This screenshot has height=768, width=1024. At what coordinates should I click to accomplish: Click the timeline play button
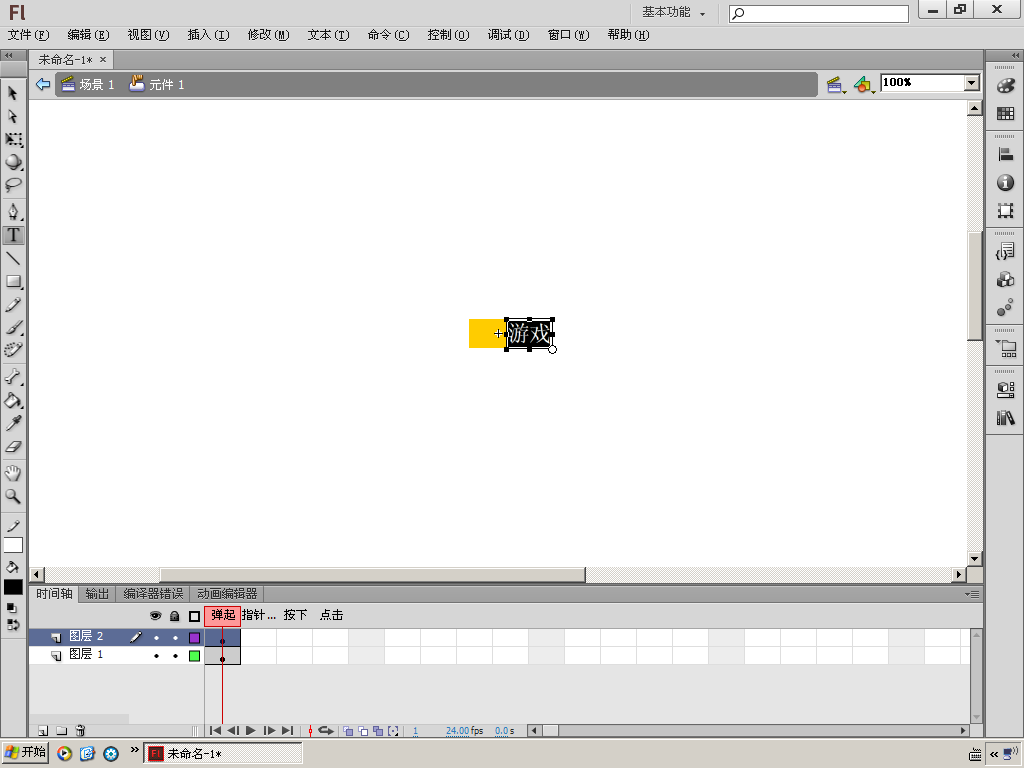[x=251, y=731]
